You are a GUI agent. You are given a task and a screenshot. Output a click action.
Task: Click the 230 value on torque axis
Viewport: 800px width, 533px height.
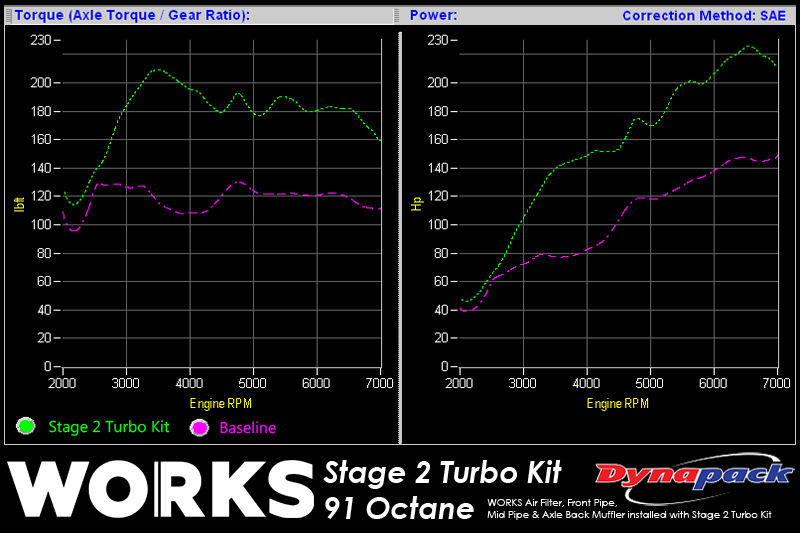tap(40, 40)
